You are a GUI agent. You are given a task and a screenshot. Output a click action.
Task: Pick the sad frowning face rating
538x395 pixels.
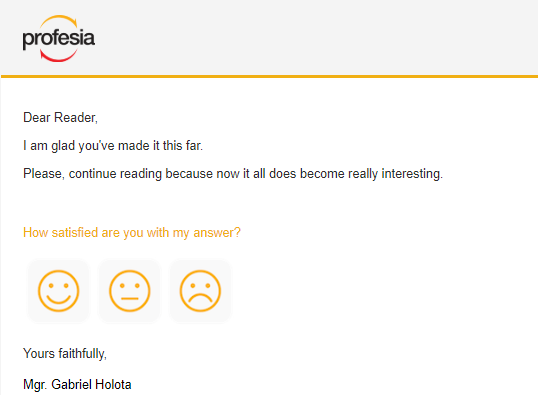(200, 291)
